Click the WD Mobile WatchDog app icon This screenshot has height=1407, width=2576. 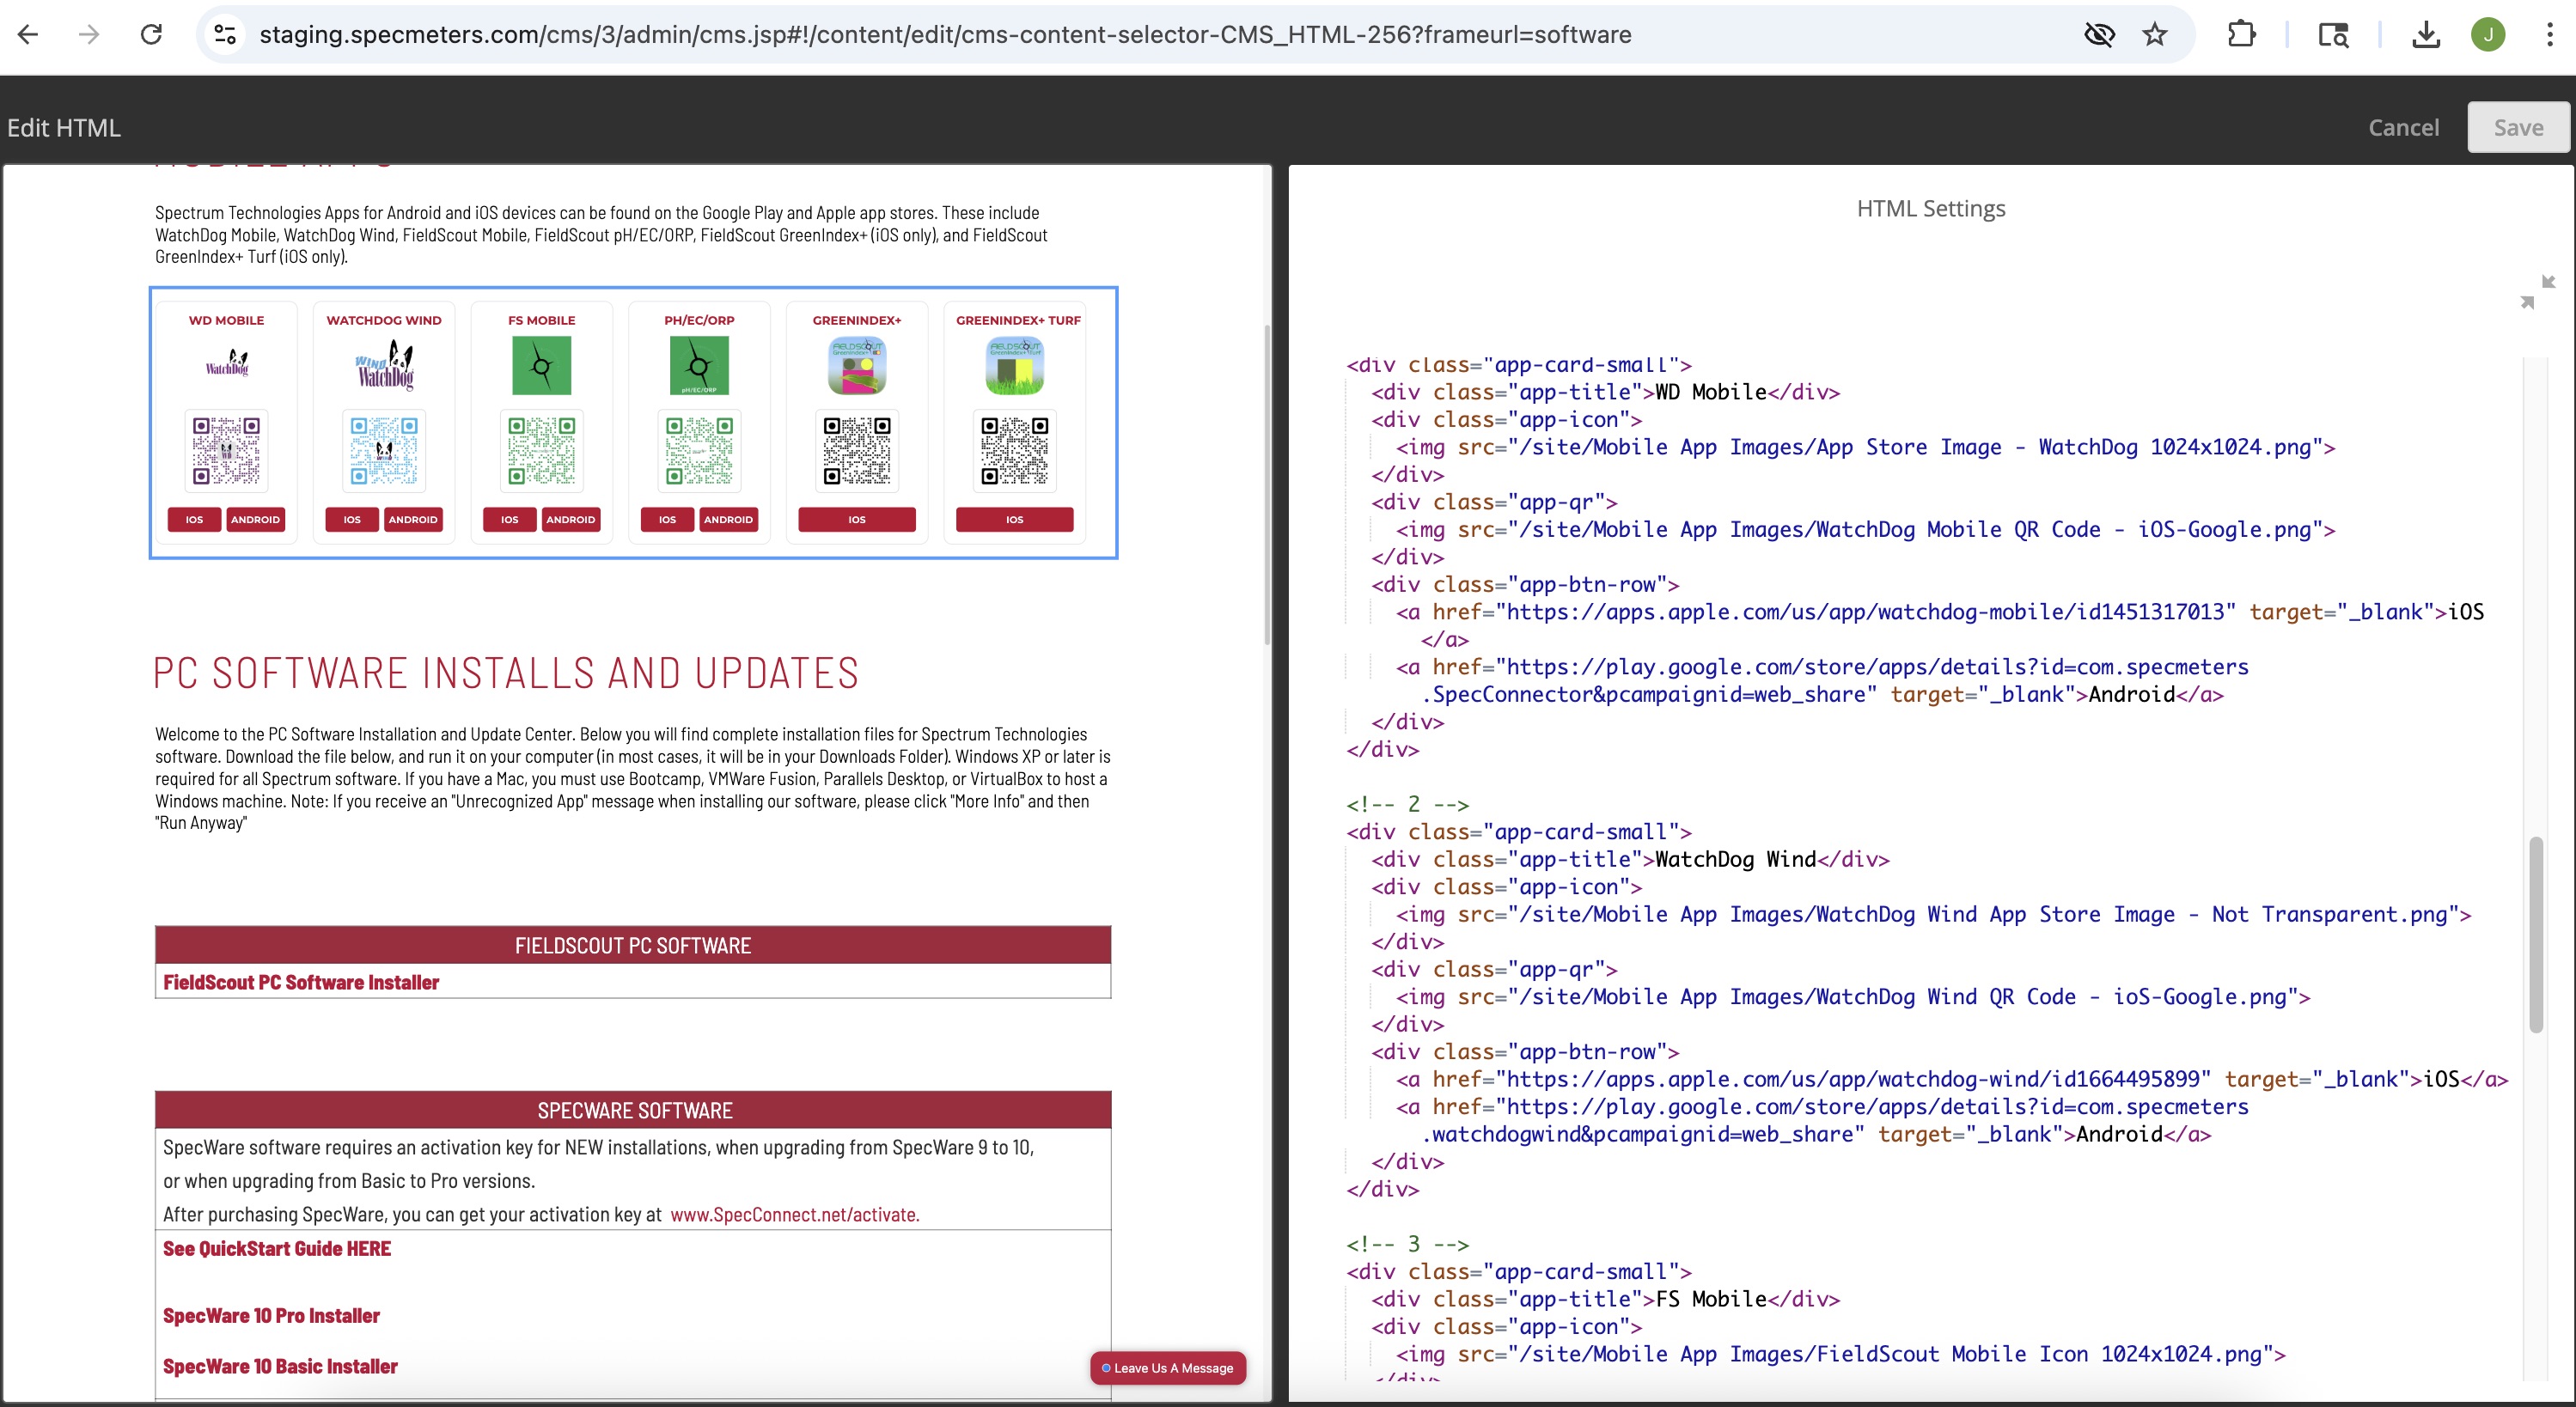[x=227, y=364]
